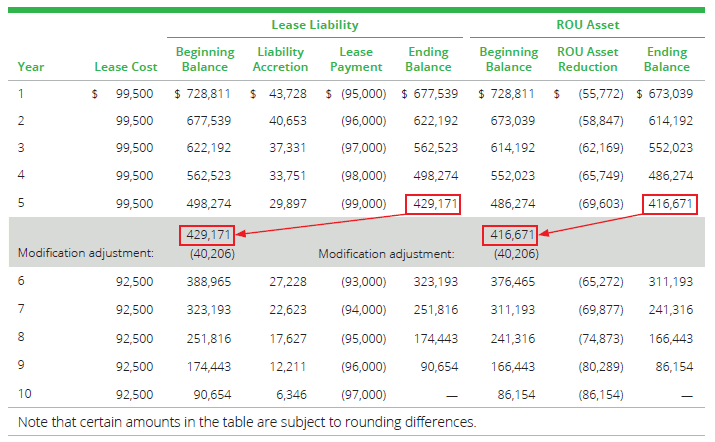The height and width of the screenshot is (442, 715).
Task: Click the "Liability Accretion" column header
Action: [x=281, y=59]
